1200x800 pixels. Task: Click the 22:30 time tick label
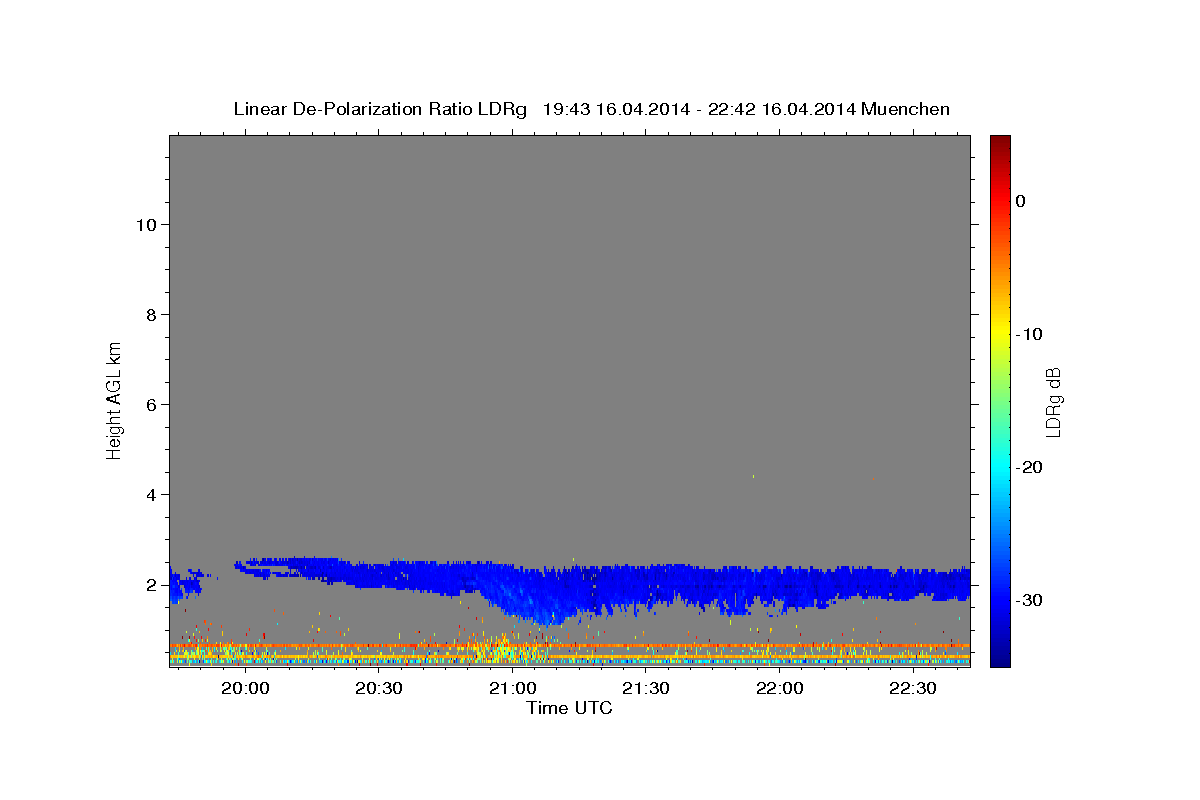click(913, 688)
